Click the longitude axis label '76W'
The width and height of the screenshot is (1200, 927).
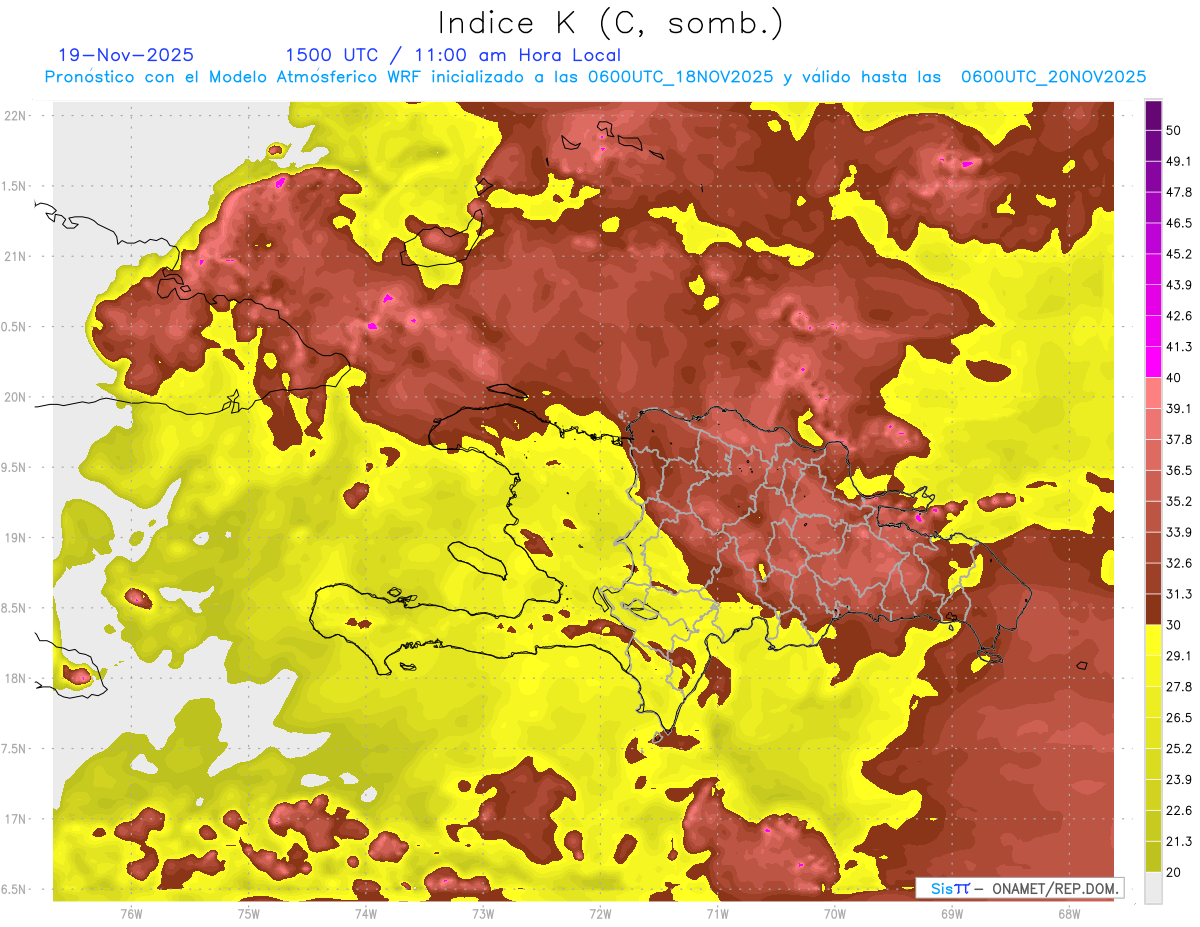131,913
